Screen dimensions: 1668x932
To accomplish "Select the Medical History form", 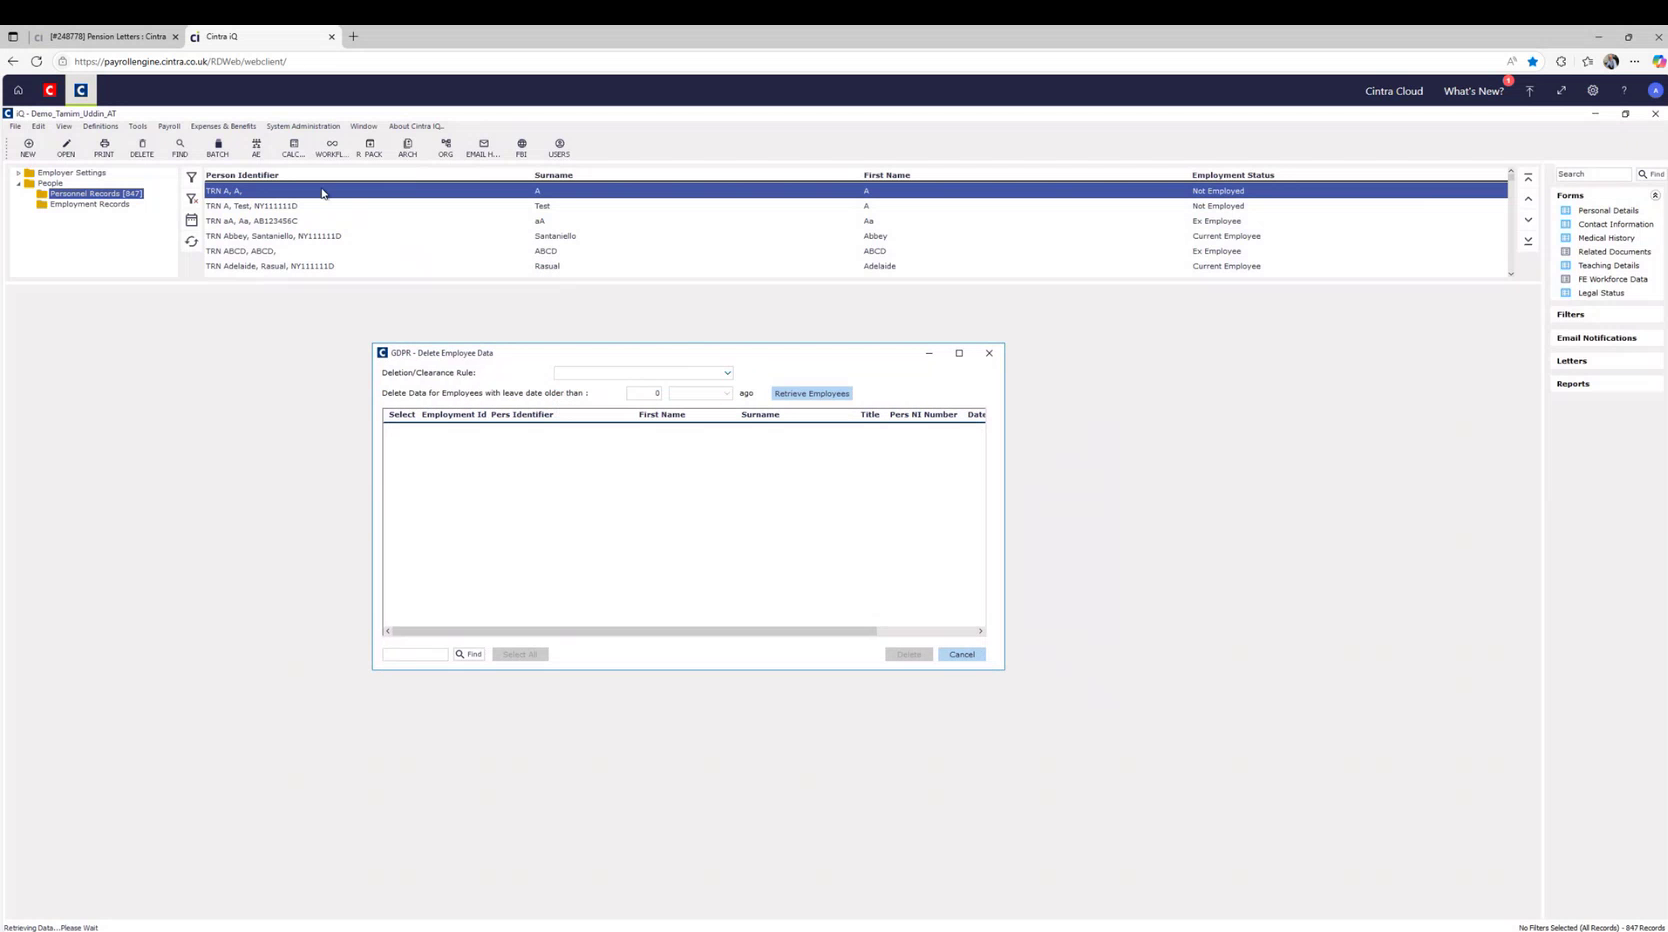I will [1606, 238].
